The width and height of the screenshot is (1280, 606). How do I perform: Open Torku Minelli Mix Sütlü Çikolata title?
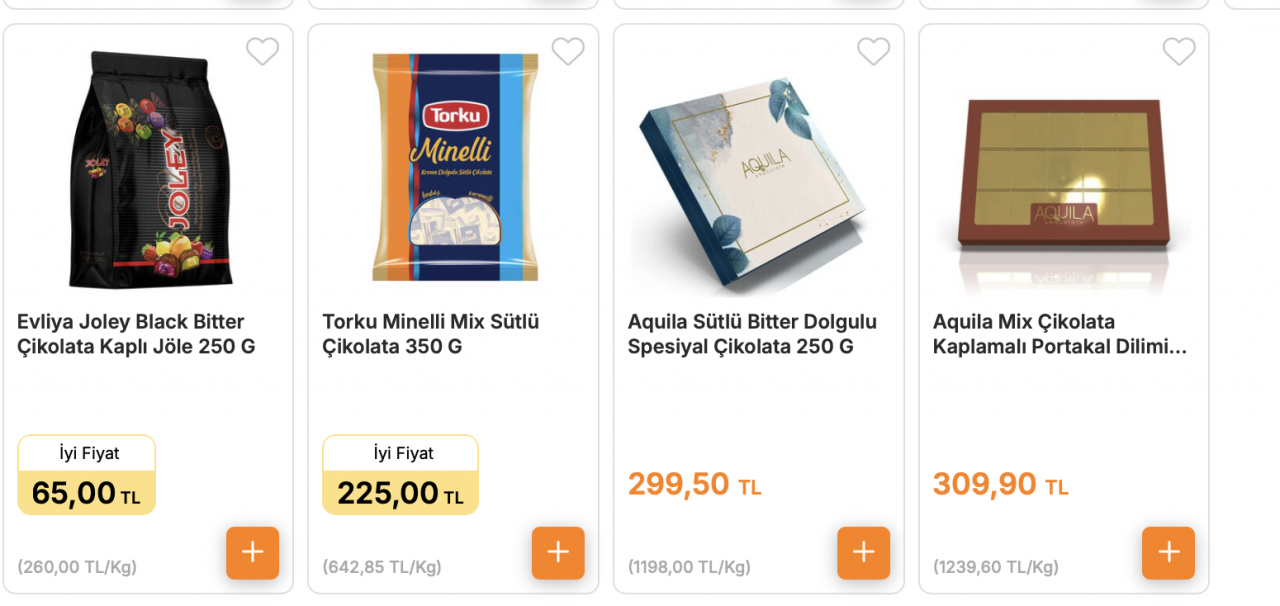pos(431,334)
